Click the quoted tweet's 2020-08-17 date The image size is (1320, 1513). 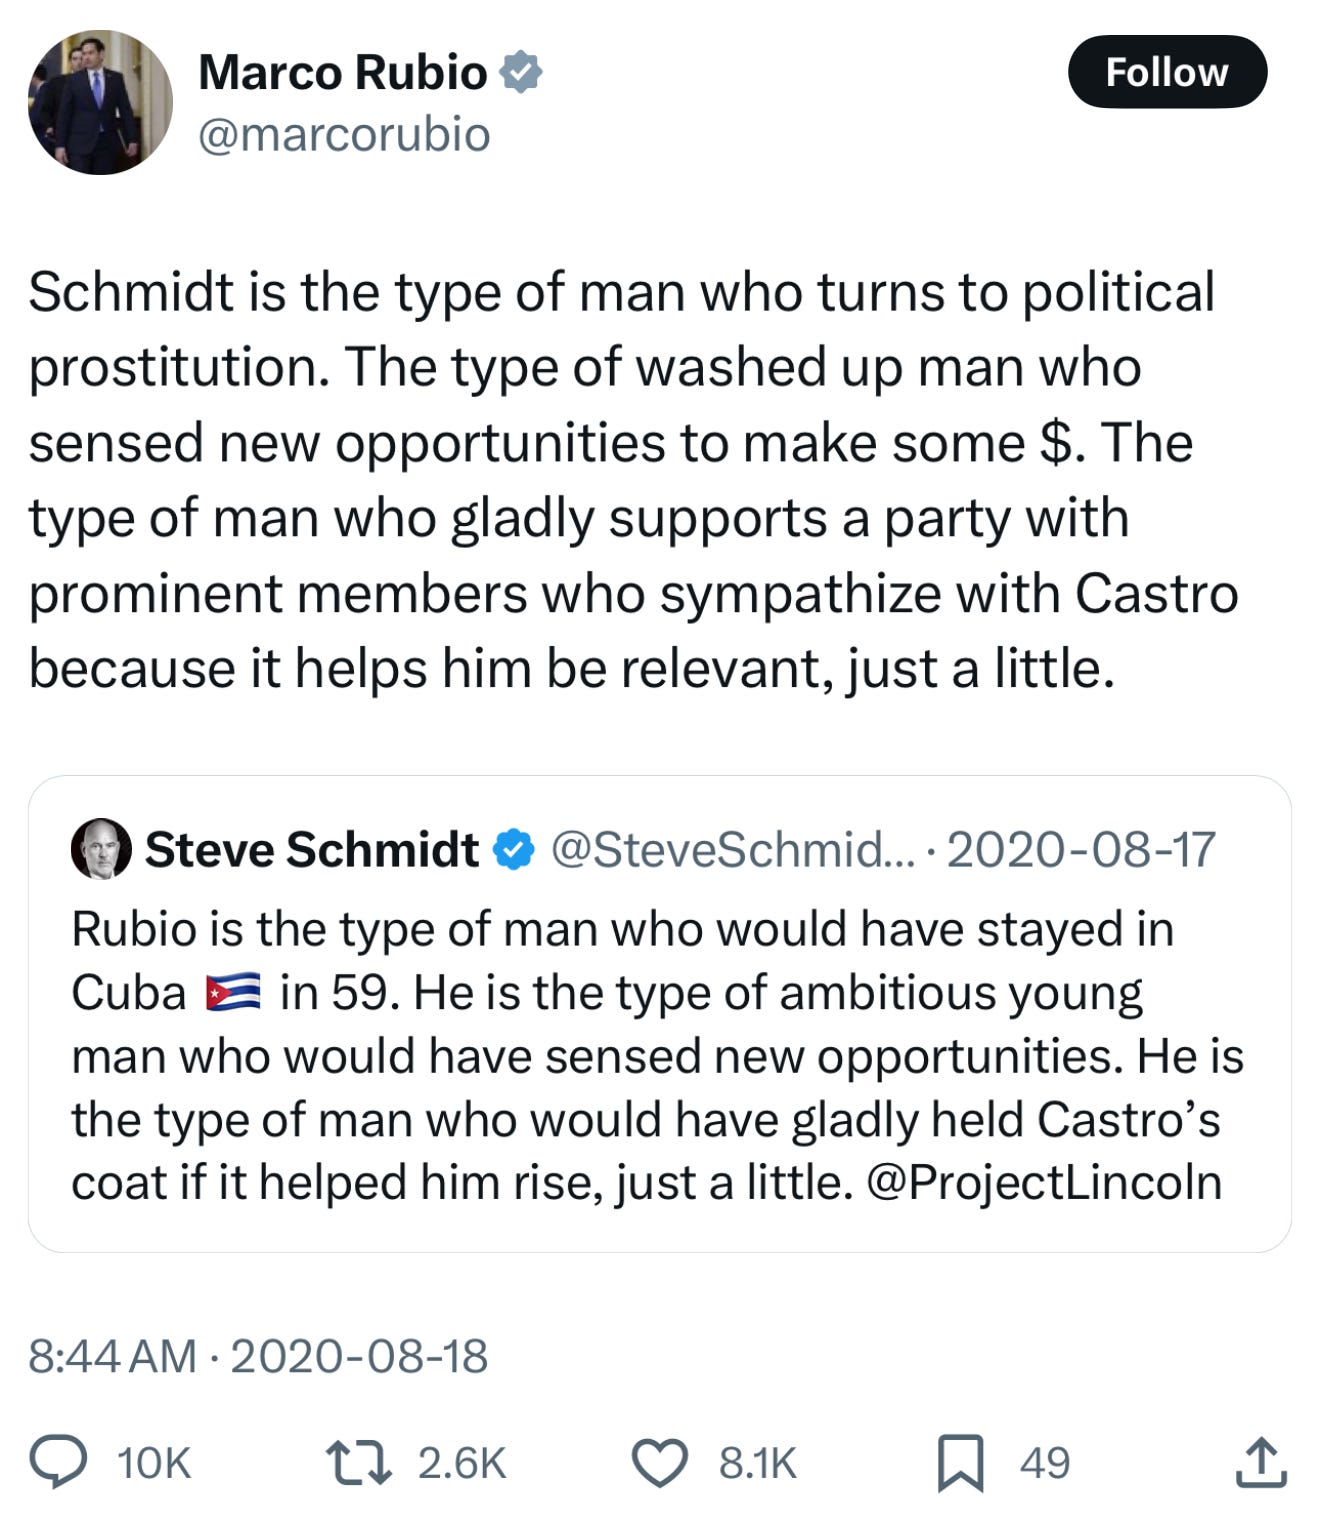point(1080,849)
